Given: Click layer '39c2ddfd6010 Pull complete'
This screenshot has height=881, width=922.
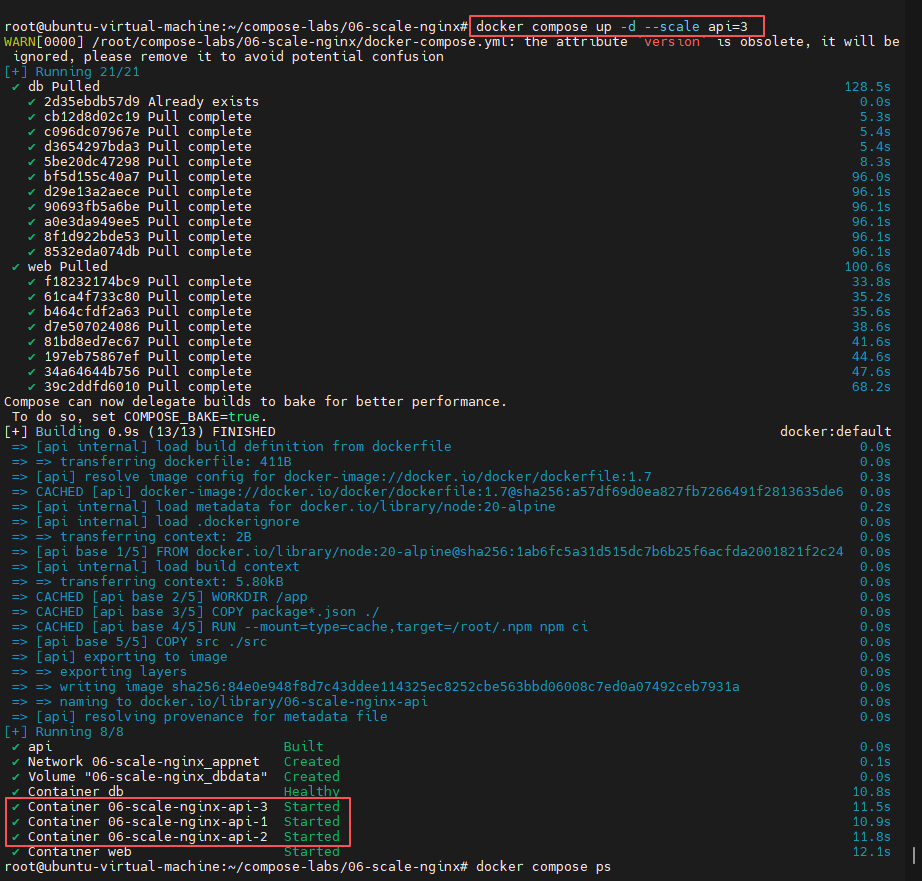Looking at the screenshot, I should pos(148,386).
